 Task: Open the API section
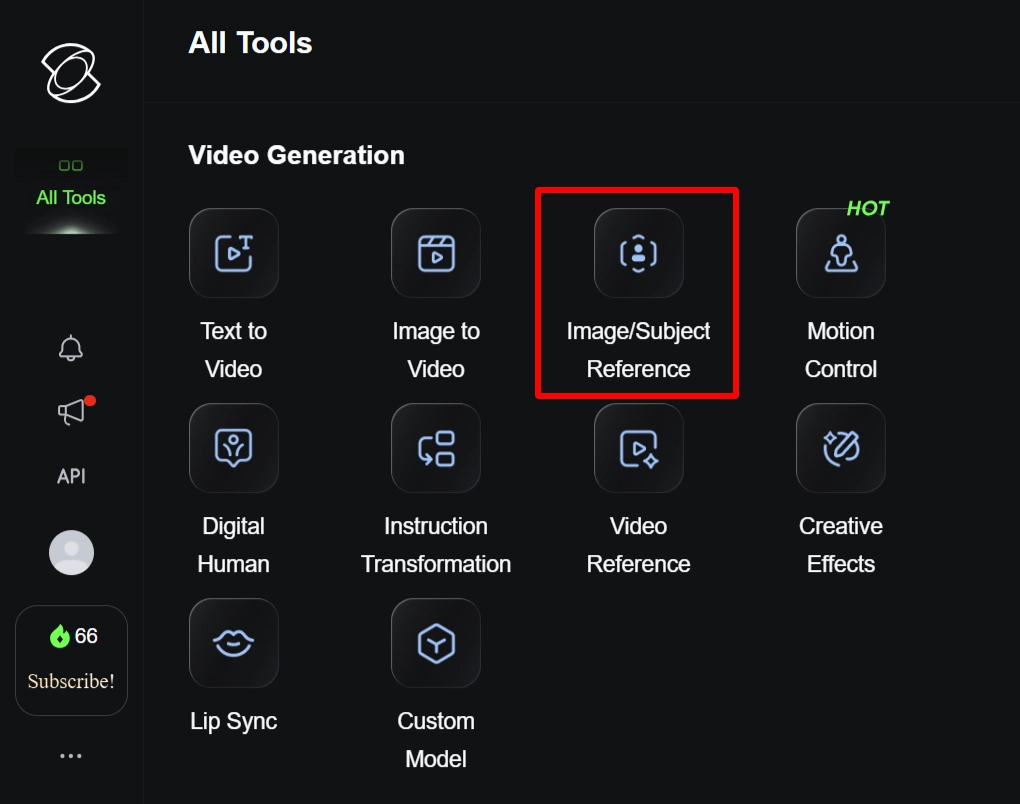click(71, 476)
